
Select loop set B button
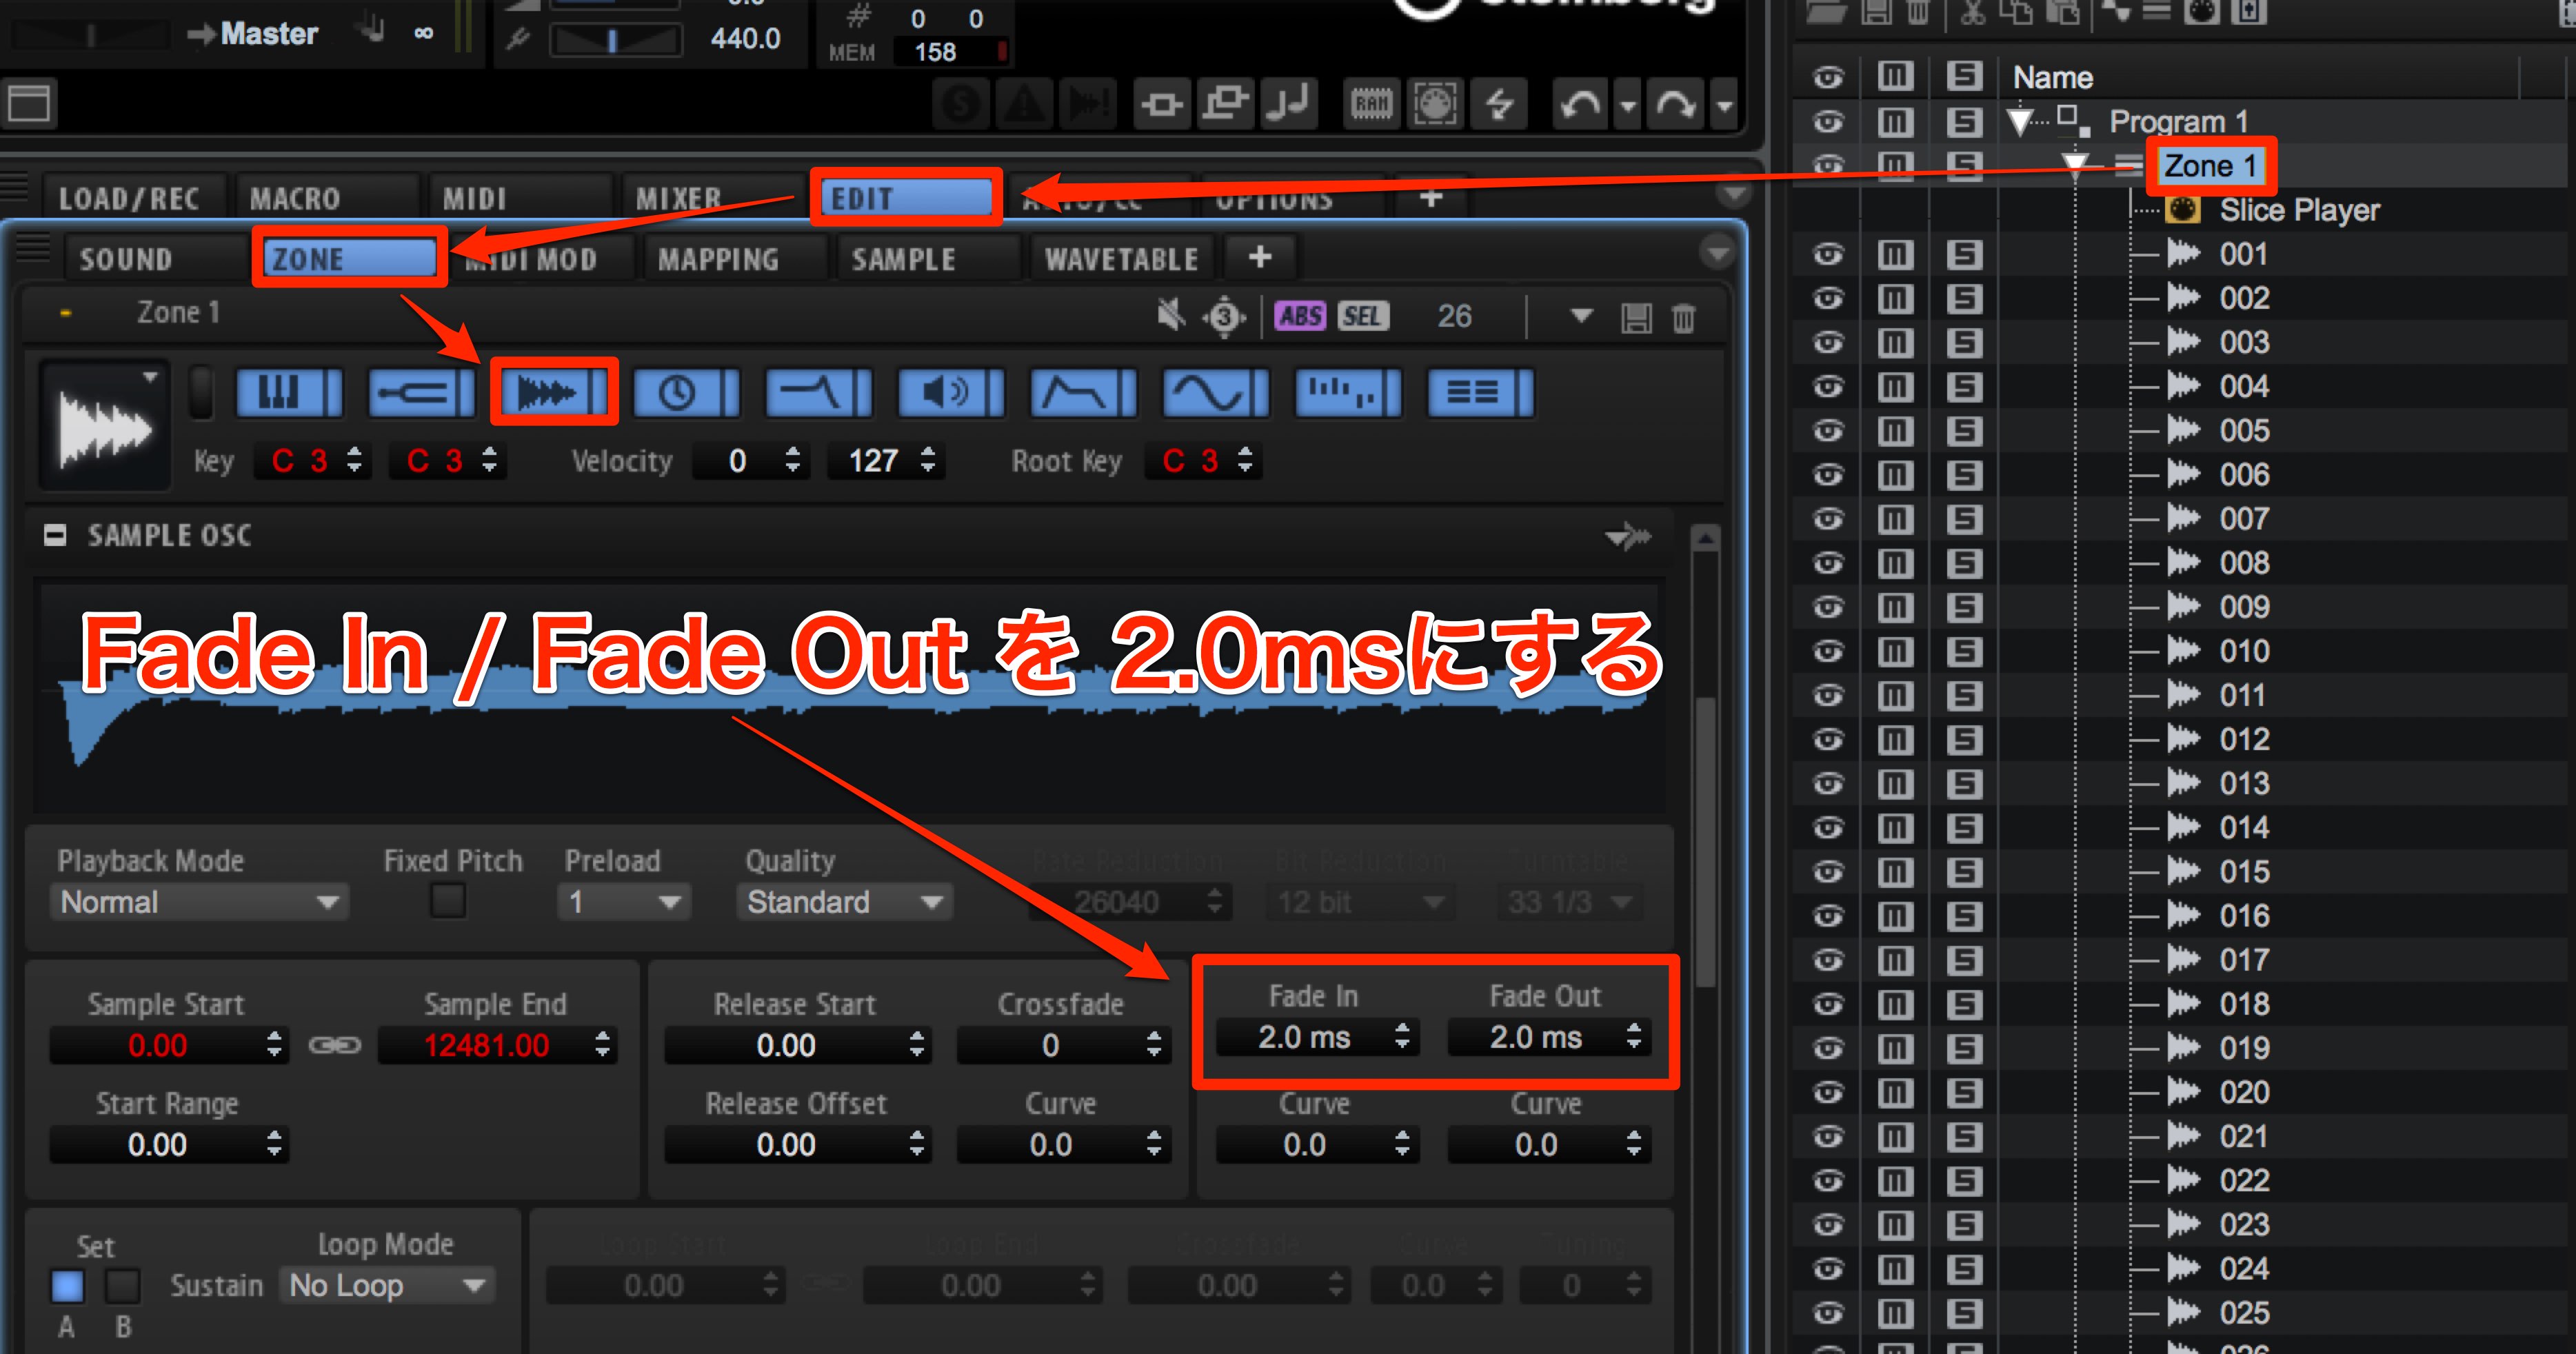click(123, 1286)
